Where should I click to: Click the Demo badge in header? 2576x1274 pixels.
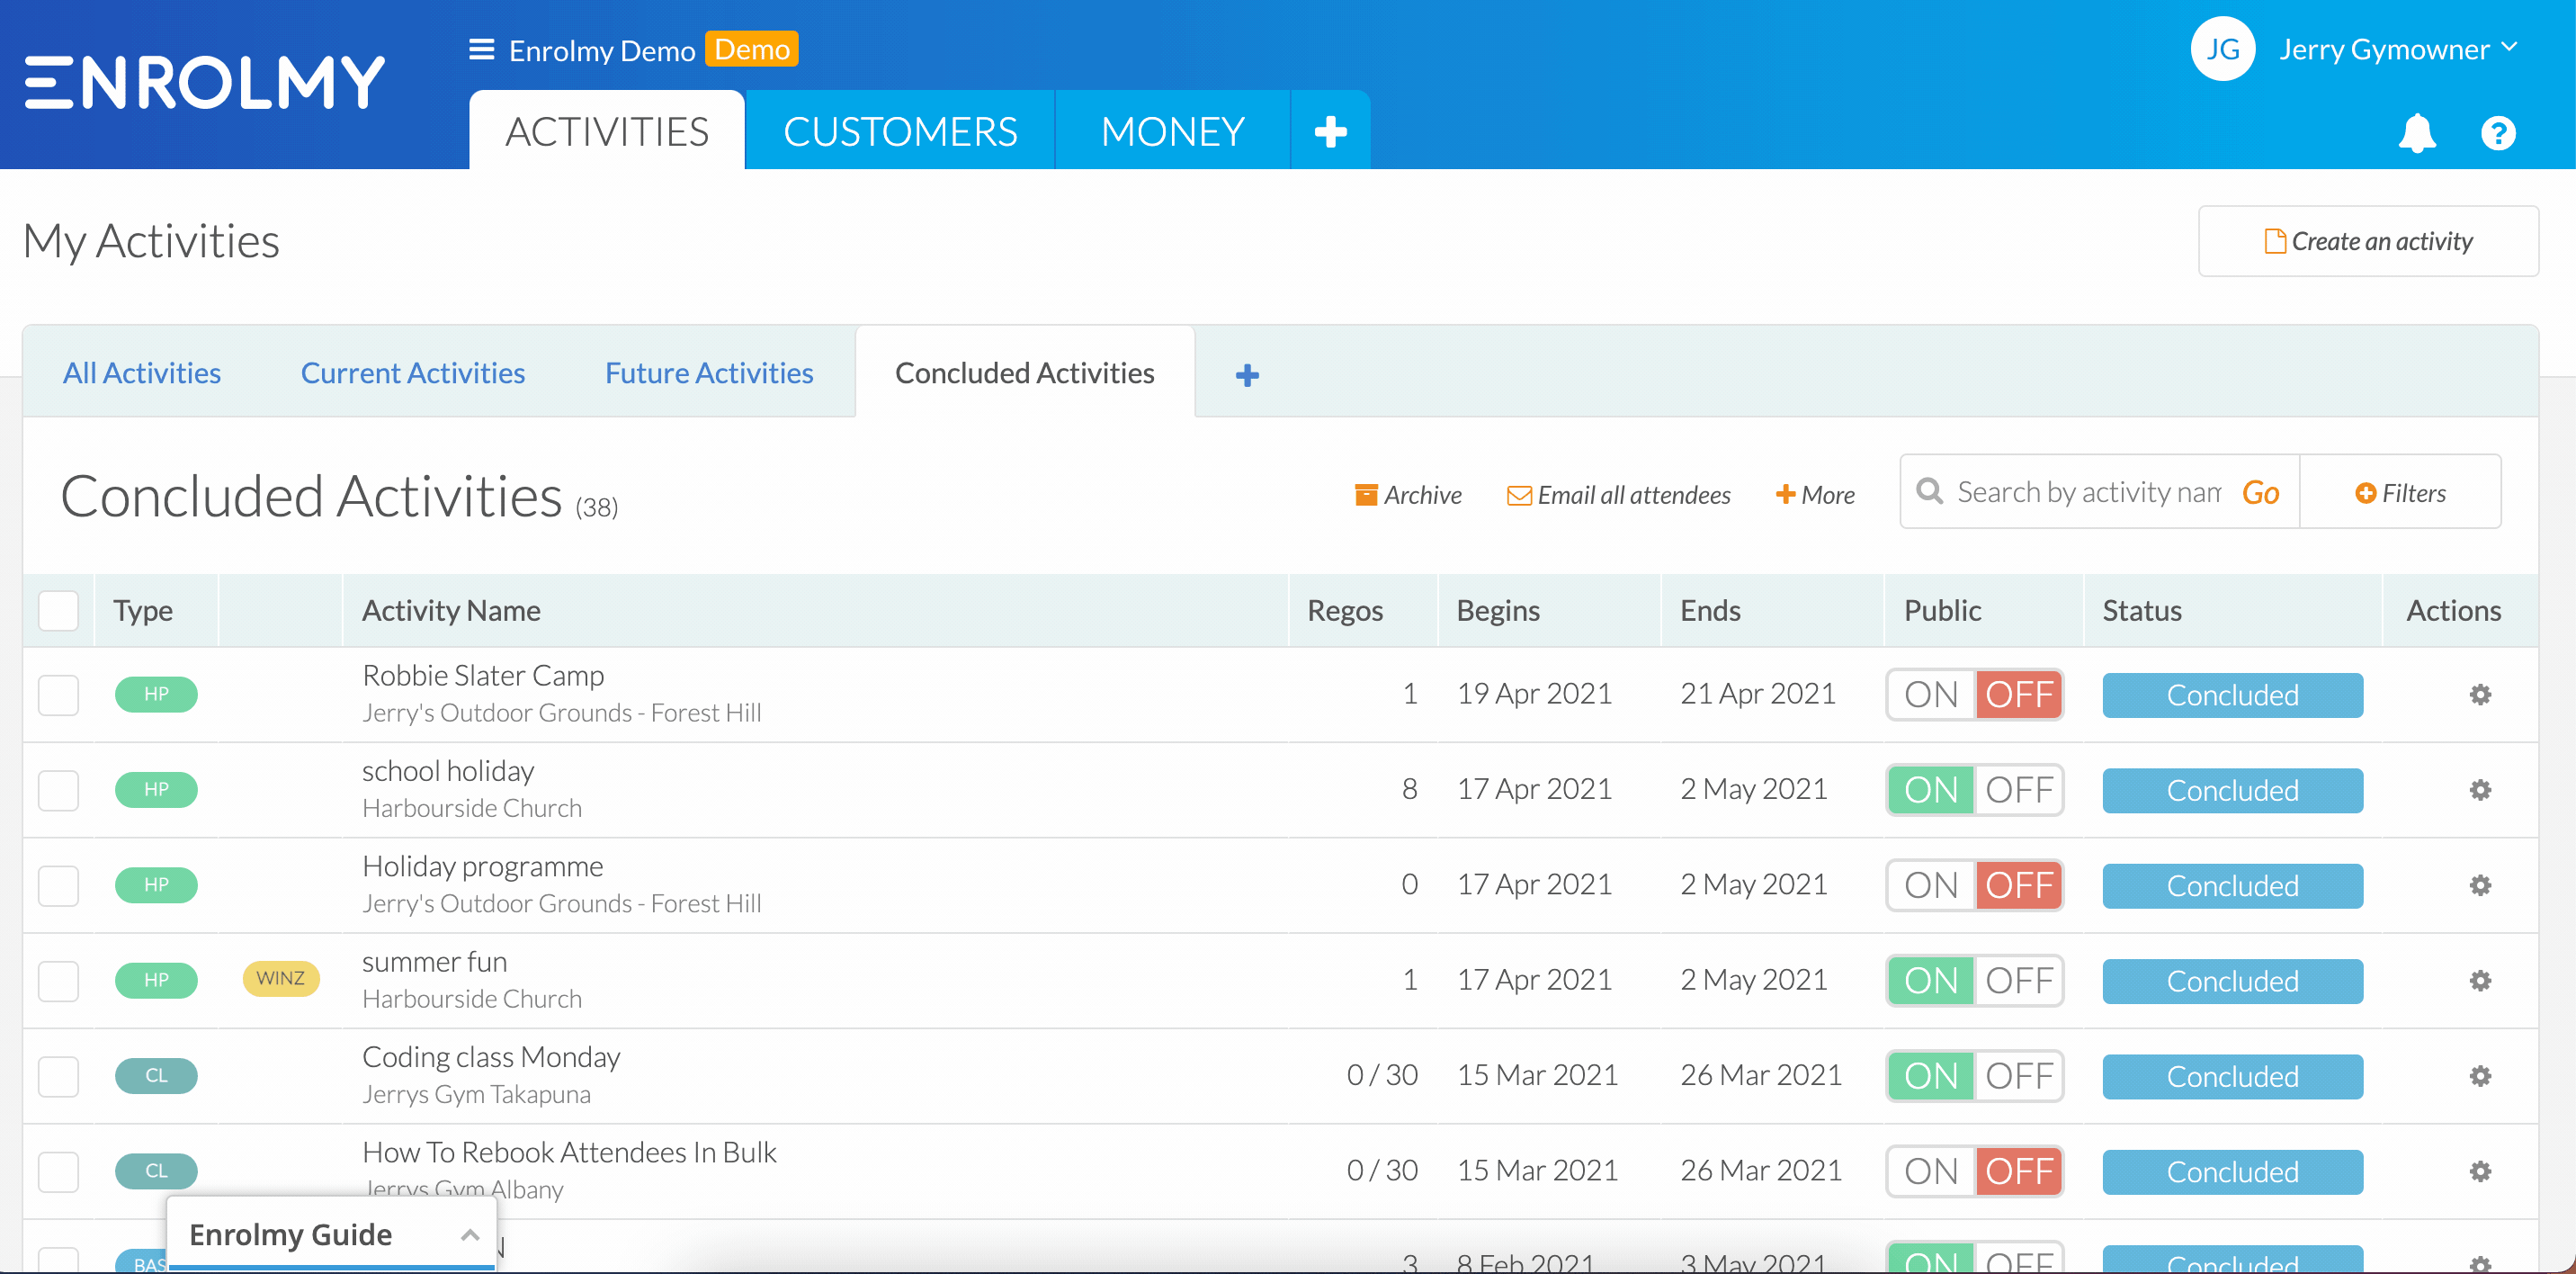[752, 49]
